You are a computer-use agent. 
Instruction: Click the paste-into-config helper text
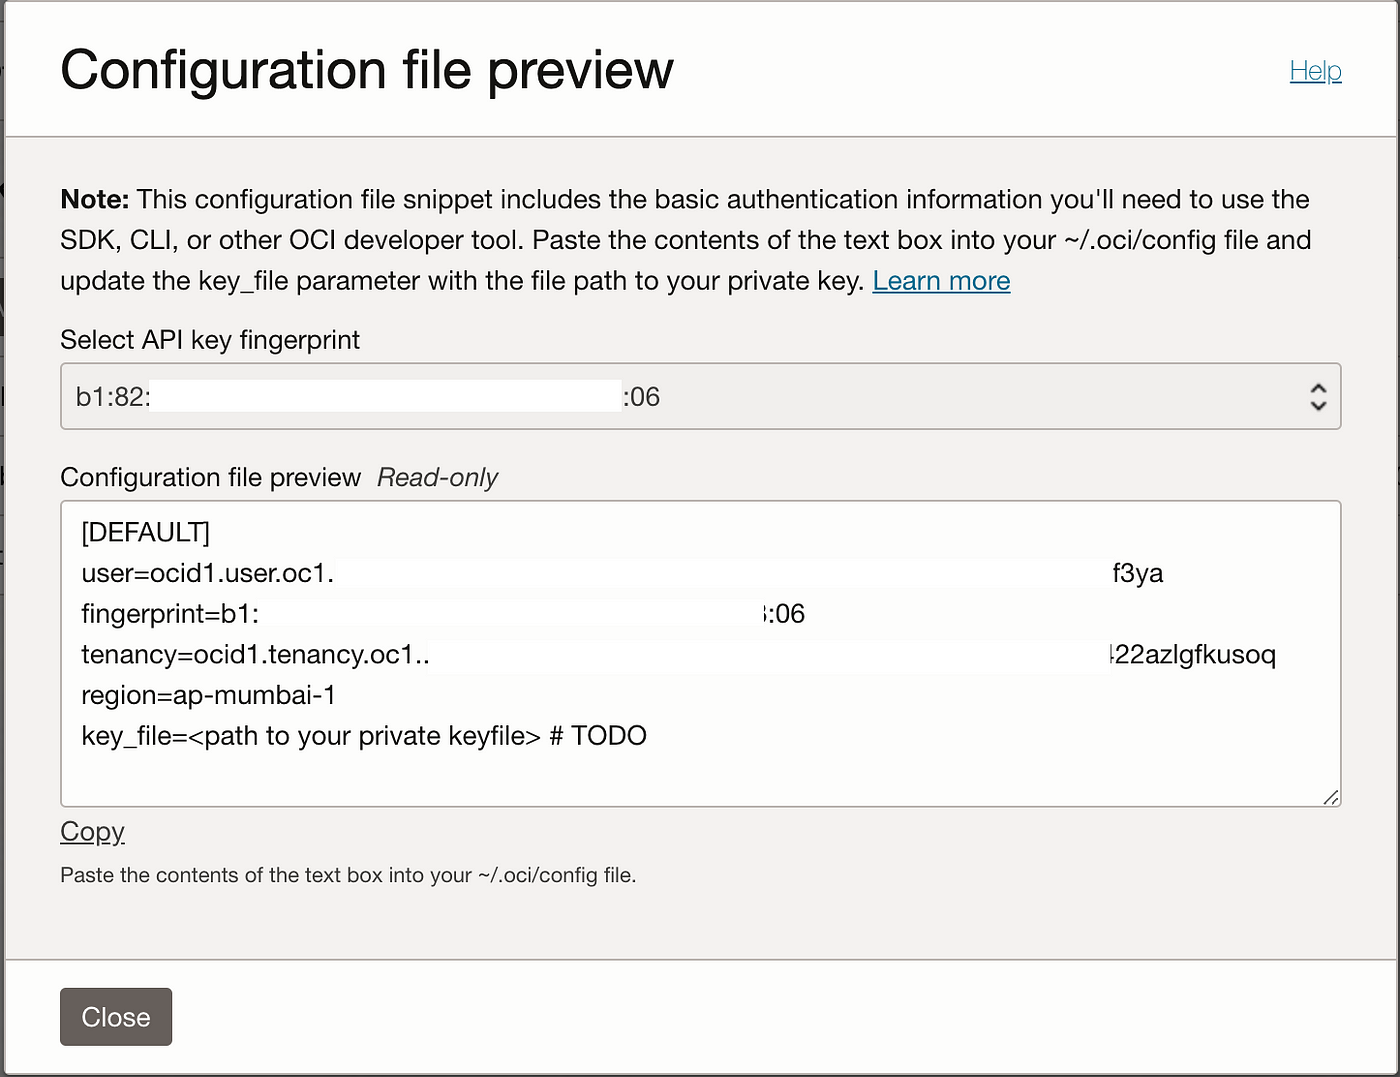[x=348, y=875]
